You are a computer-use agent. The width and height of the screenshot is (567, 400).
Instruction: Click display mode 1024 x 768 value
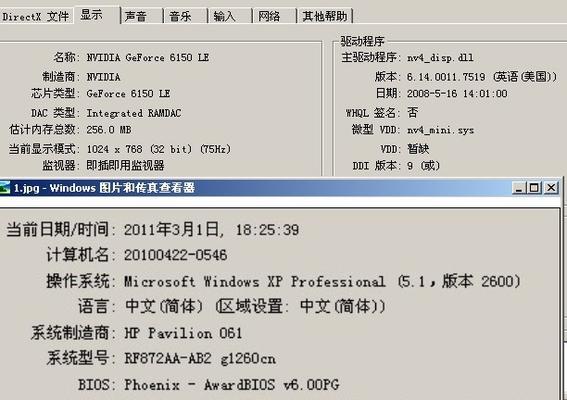(x=158, y=149)
